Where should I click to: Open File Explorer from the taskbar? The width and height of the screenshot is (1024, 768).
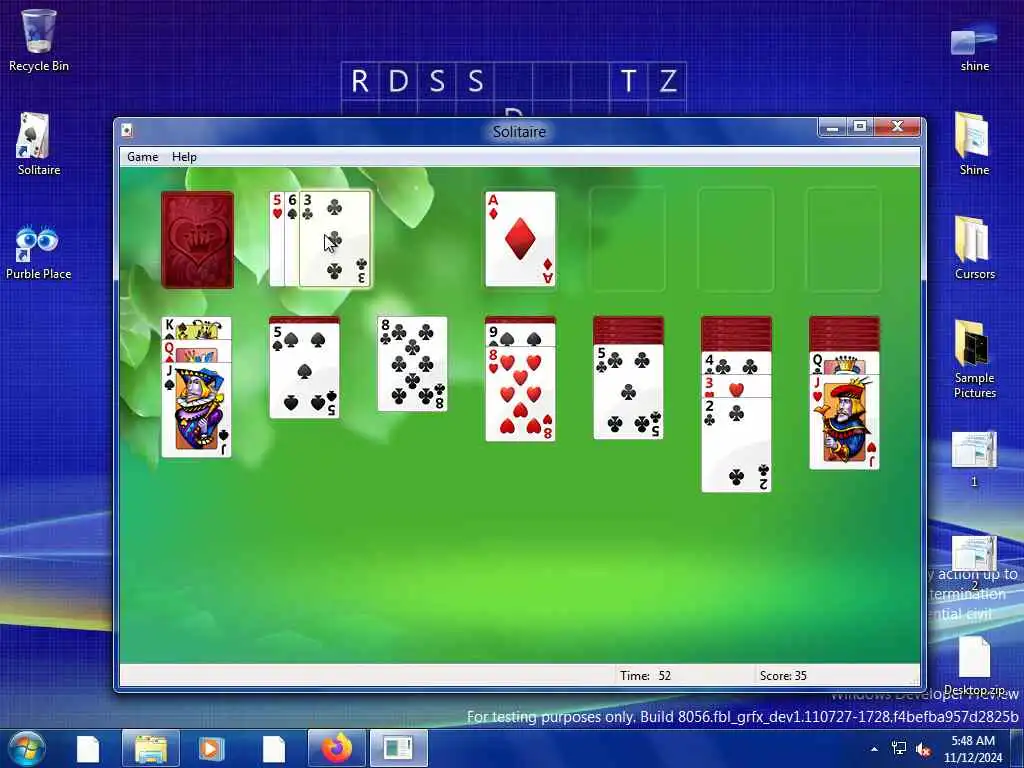[x=151, y=748]
